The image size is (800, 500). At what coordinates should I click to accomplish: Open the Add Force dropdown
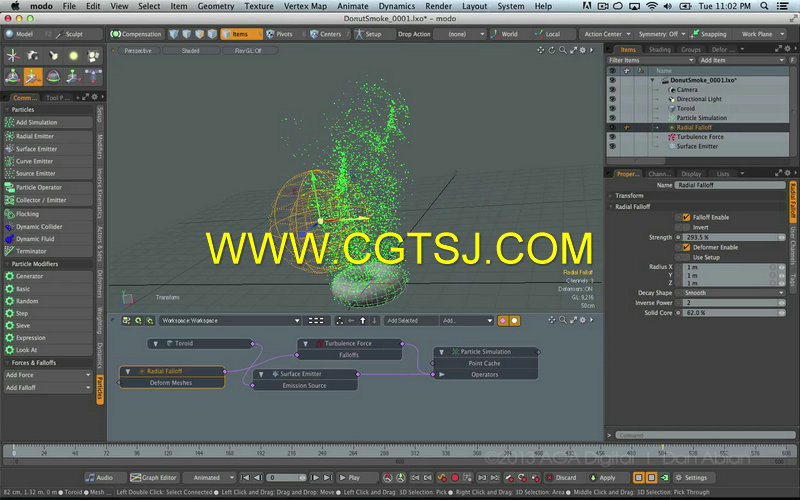point(48,375)
